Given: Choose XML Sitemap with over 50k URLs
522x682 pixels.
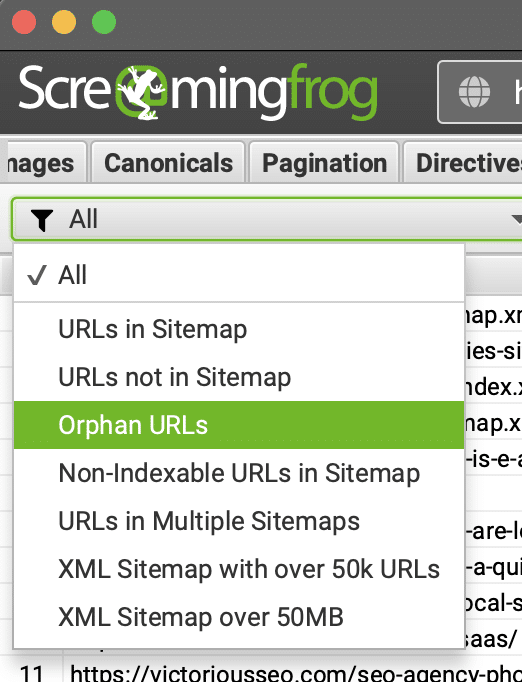Looking at the screenshot, I should pos(239,569).
